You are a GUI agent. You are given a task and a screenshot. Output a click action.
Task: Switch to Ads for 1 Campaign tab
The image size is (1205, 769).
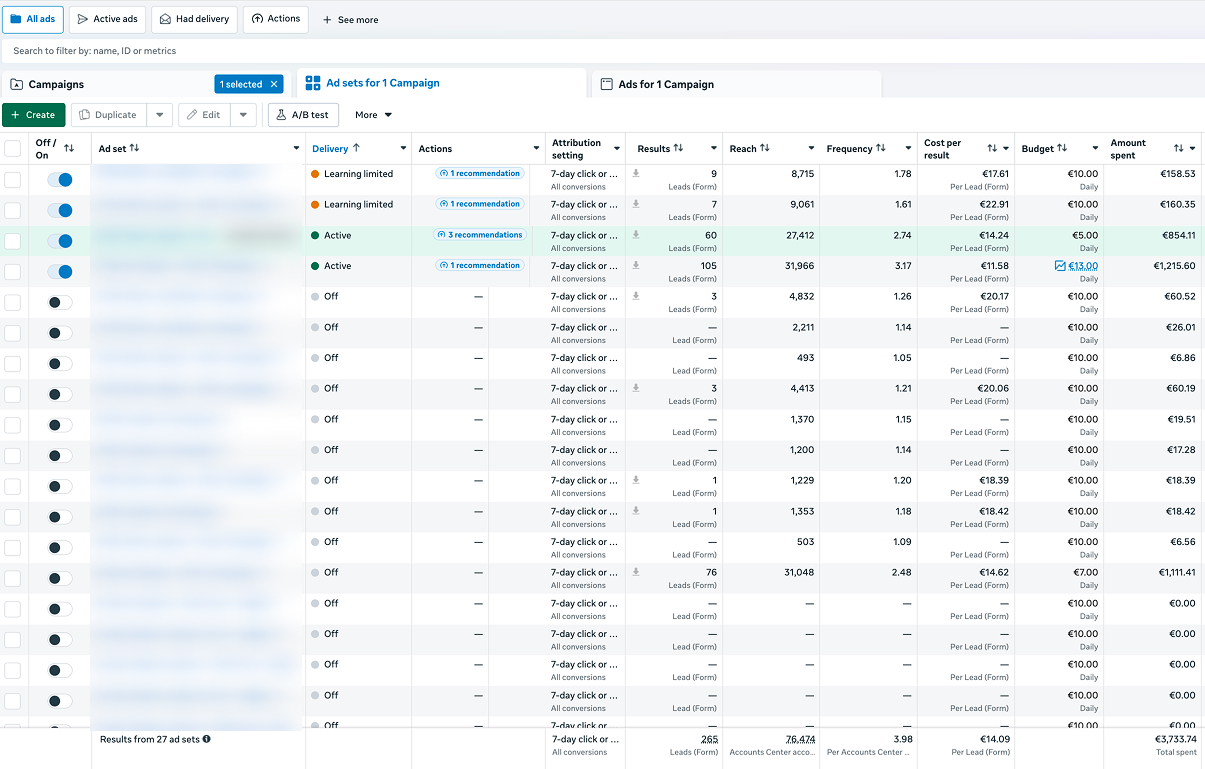point(666,85)
